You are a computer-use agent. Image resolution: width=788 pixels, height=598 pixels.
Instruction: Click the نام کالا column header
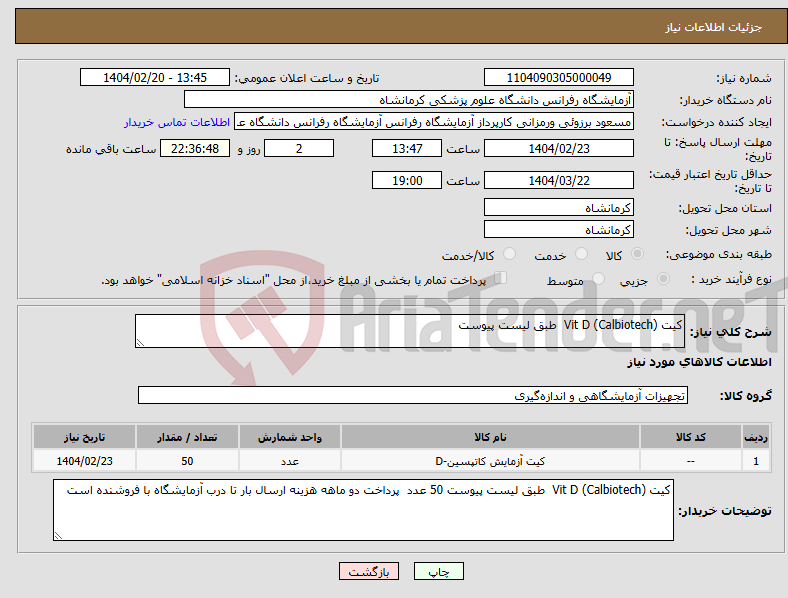pyautogui.click(x=490, y=437)
